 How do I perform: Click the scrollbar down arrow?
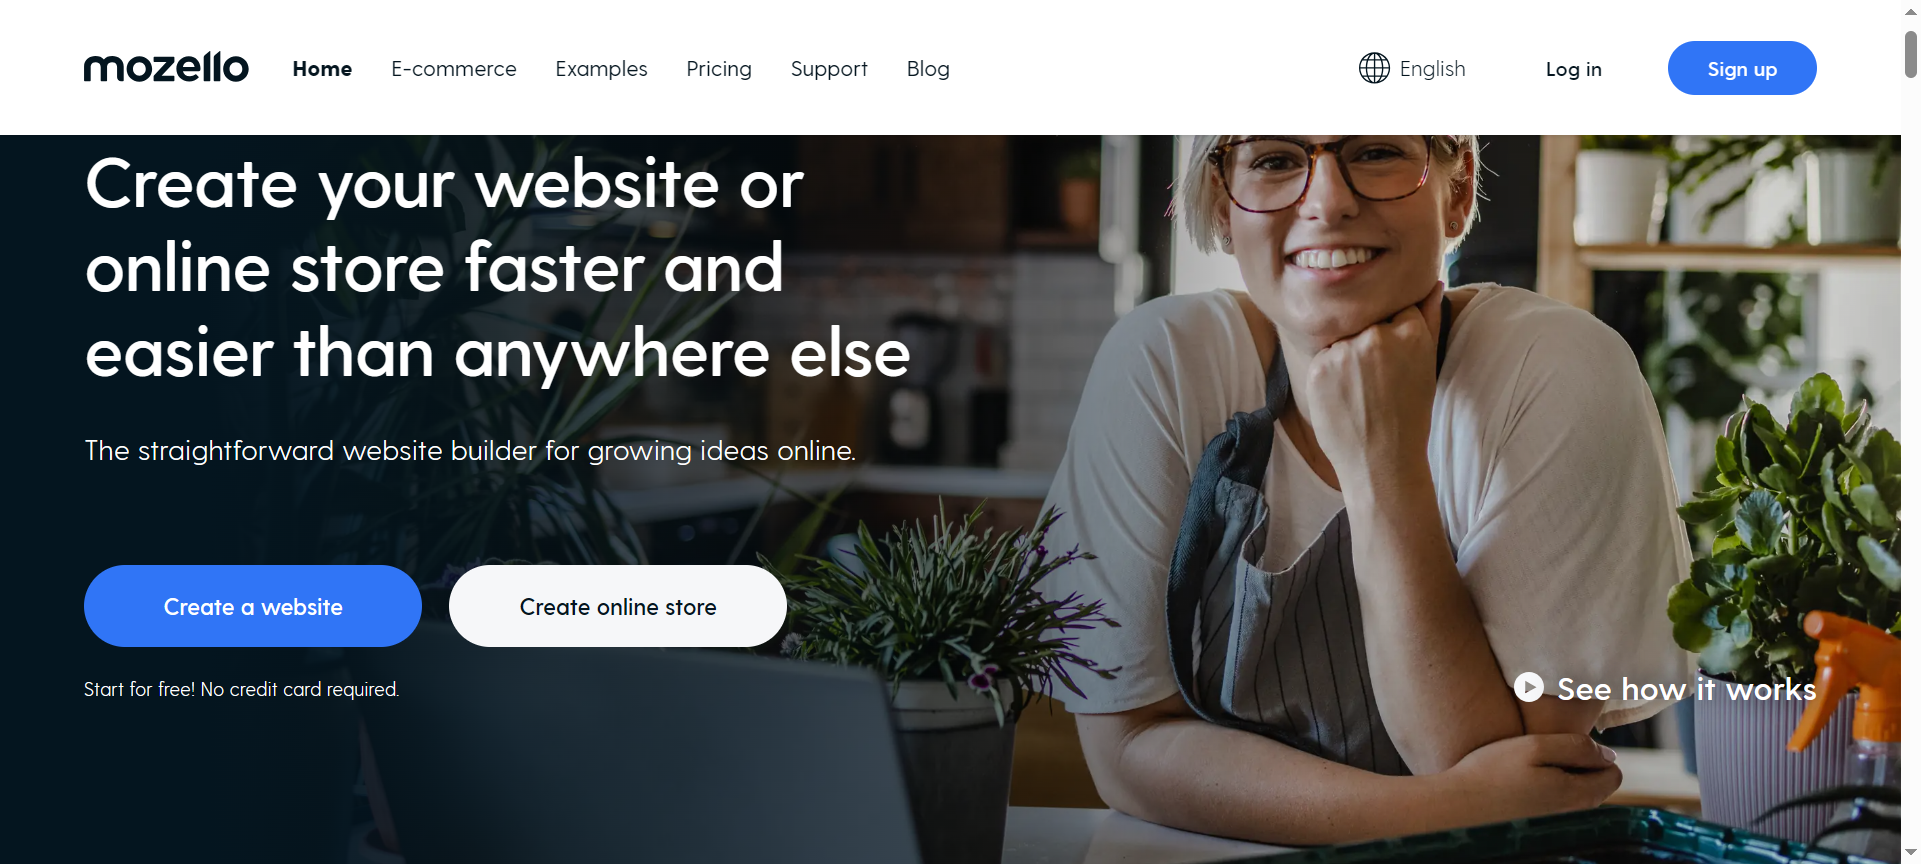1911,852
